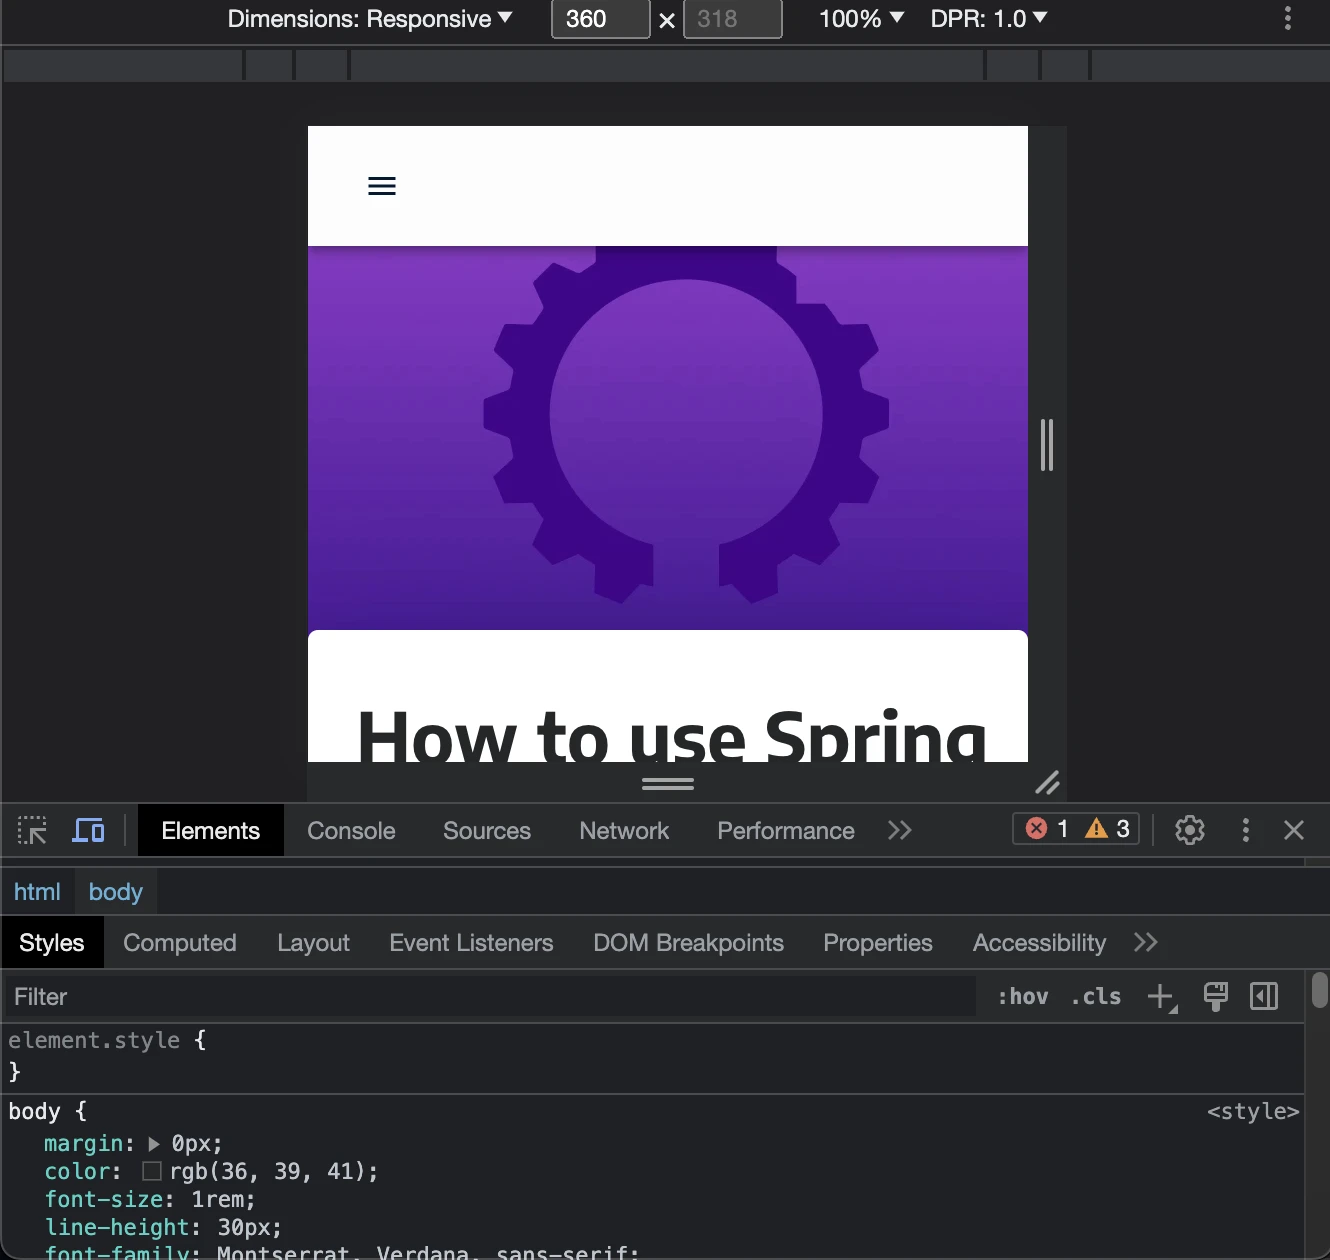The width and height of the screenshot is (1330, 1260).
Task: Add a new style rule plus icon
Action: point(1162,997)
